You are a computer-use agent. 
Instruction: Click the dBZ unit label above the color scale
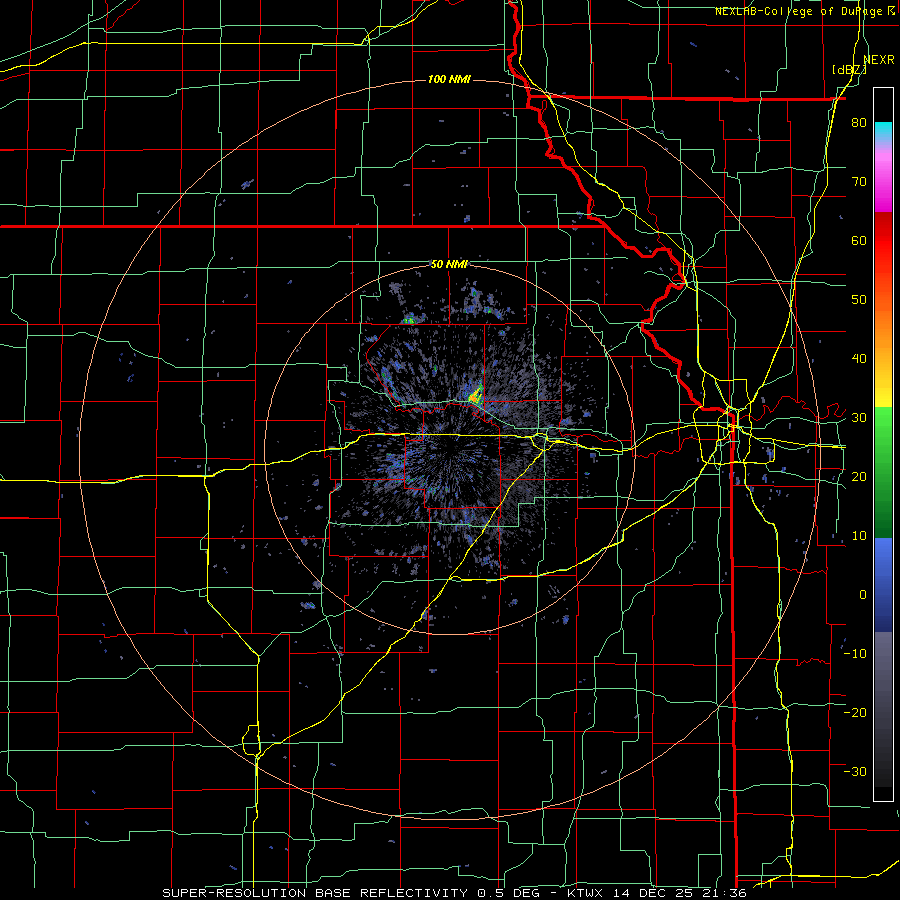[x=849, y=70]
